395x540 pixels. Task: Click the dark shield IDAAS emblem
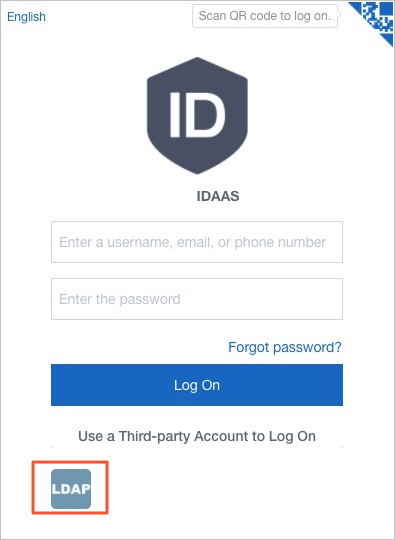(197, 115)
